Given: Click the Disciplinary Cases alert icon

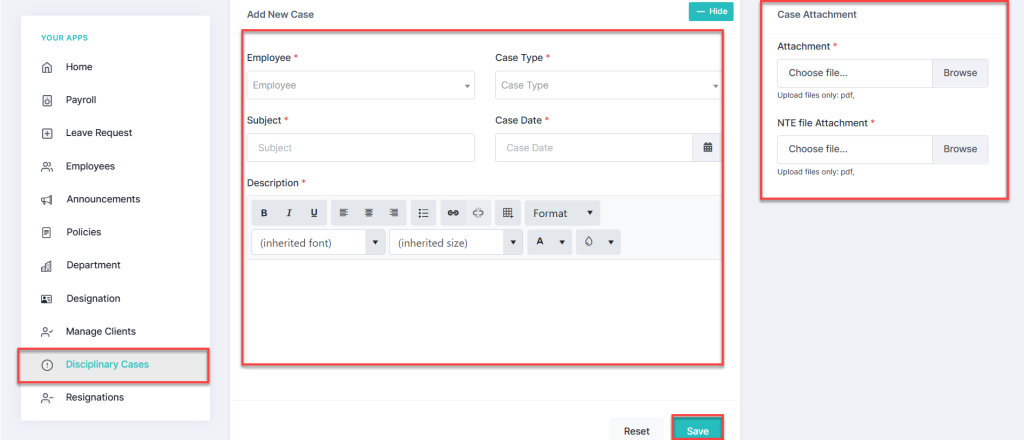Looking at the screenshot, I should (x=46, y=365).
